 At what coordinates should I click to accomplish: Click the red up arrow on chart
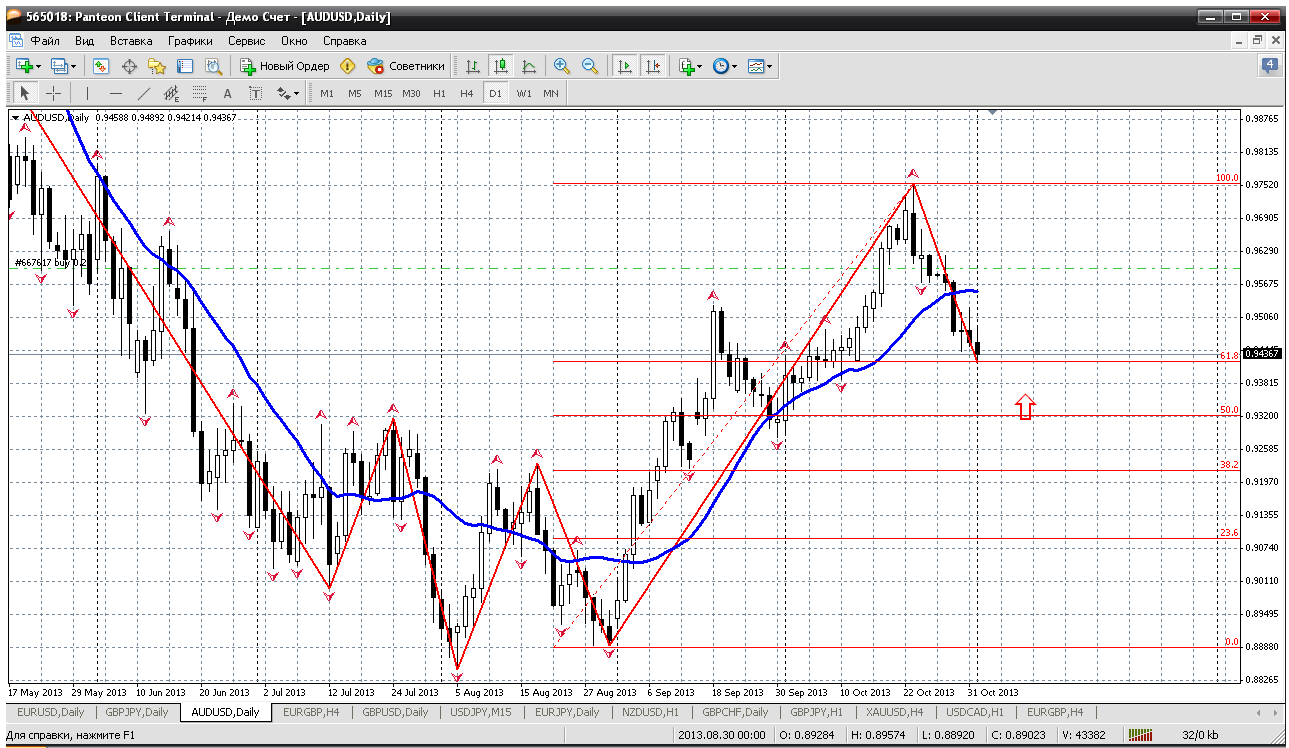click(1025, 406)
